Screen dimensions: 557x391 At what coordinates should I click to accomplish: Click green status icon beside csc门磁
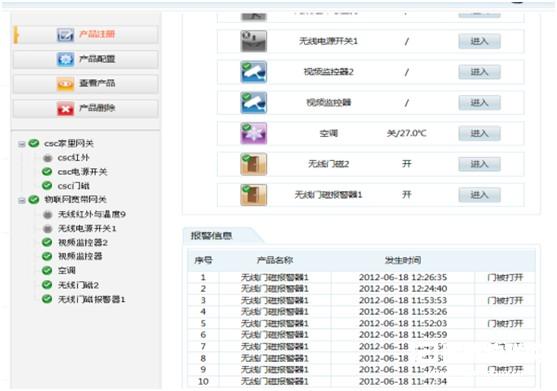point(47,185)
